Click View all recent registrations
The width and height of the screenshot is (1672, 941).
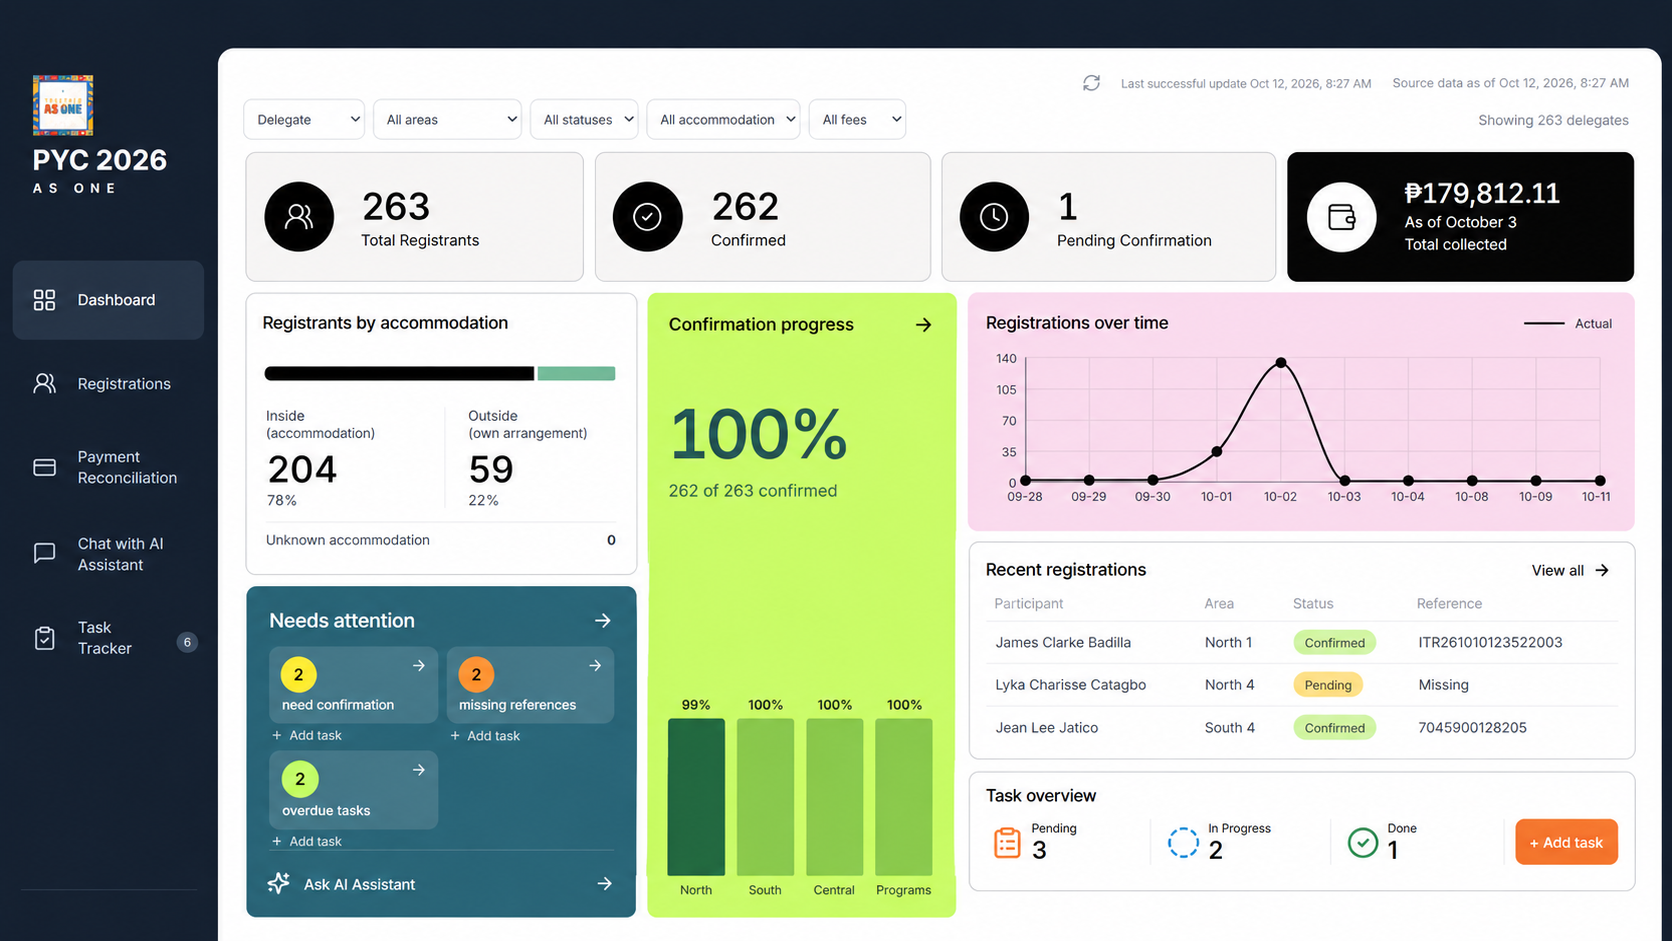tap(1570, 570)
